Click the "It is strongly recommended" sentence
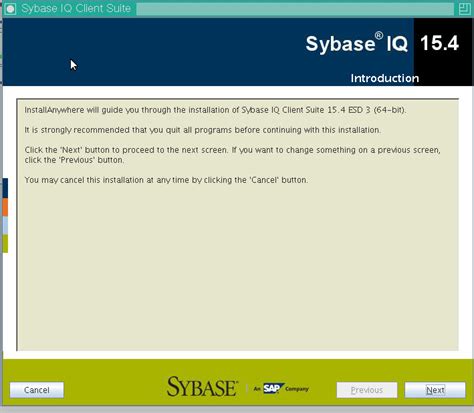The height and width of the screenshot is (413, 474). [x=203, y=130]
